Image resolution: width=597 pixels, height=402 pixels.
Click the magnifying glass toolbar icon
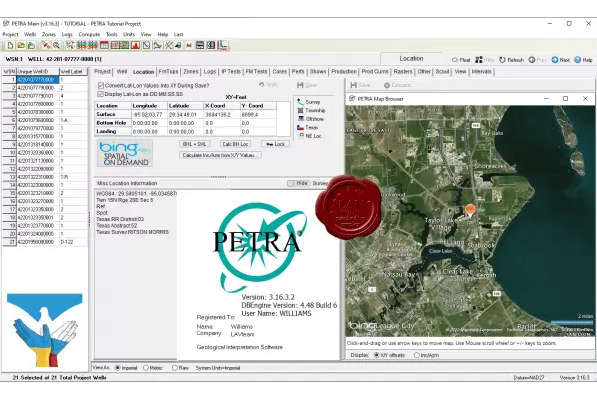pos(56,45)
